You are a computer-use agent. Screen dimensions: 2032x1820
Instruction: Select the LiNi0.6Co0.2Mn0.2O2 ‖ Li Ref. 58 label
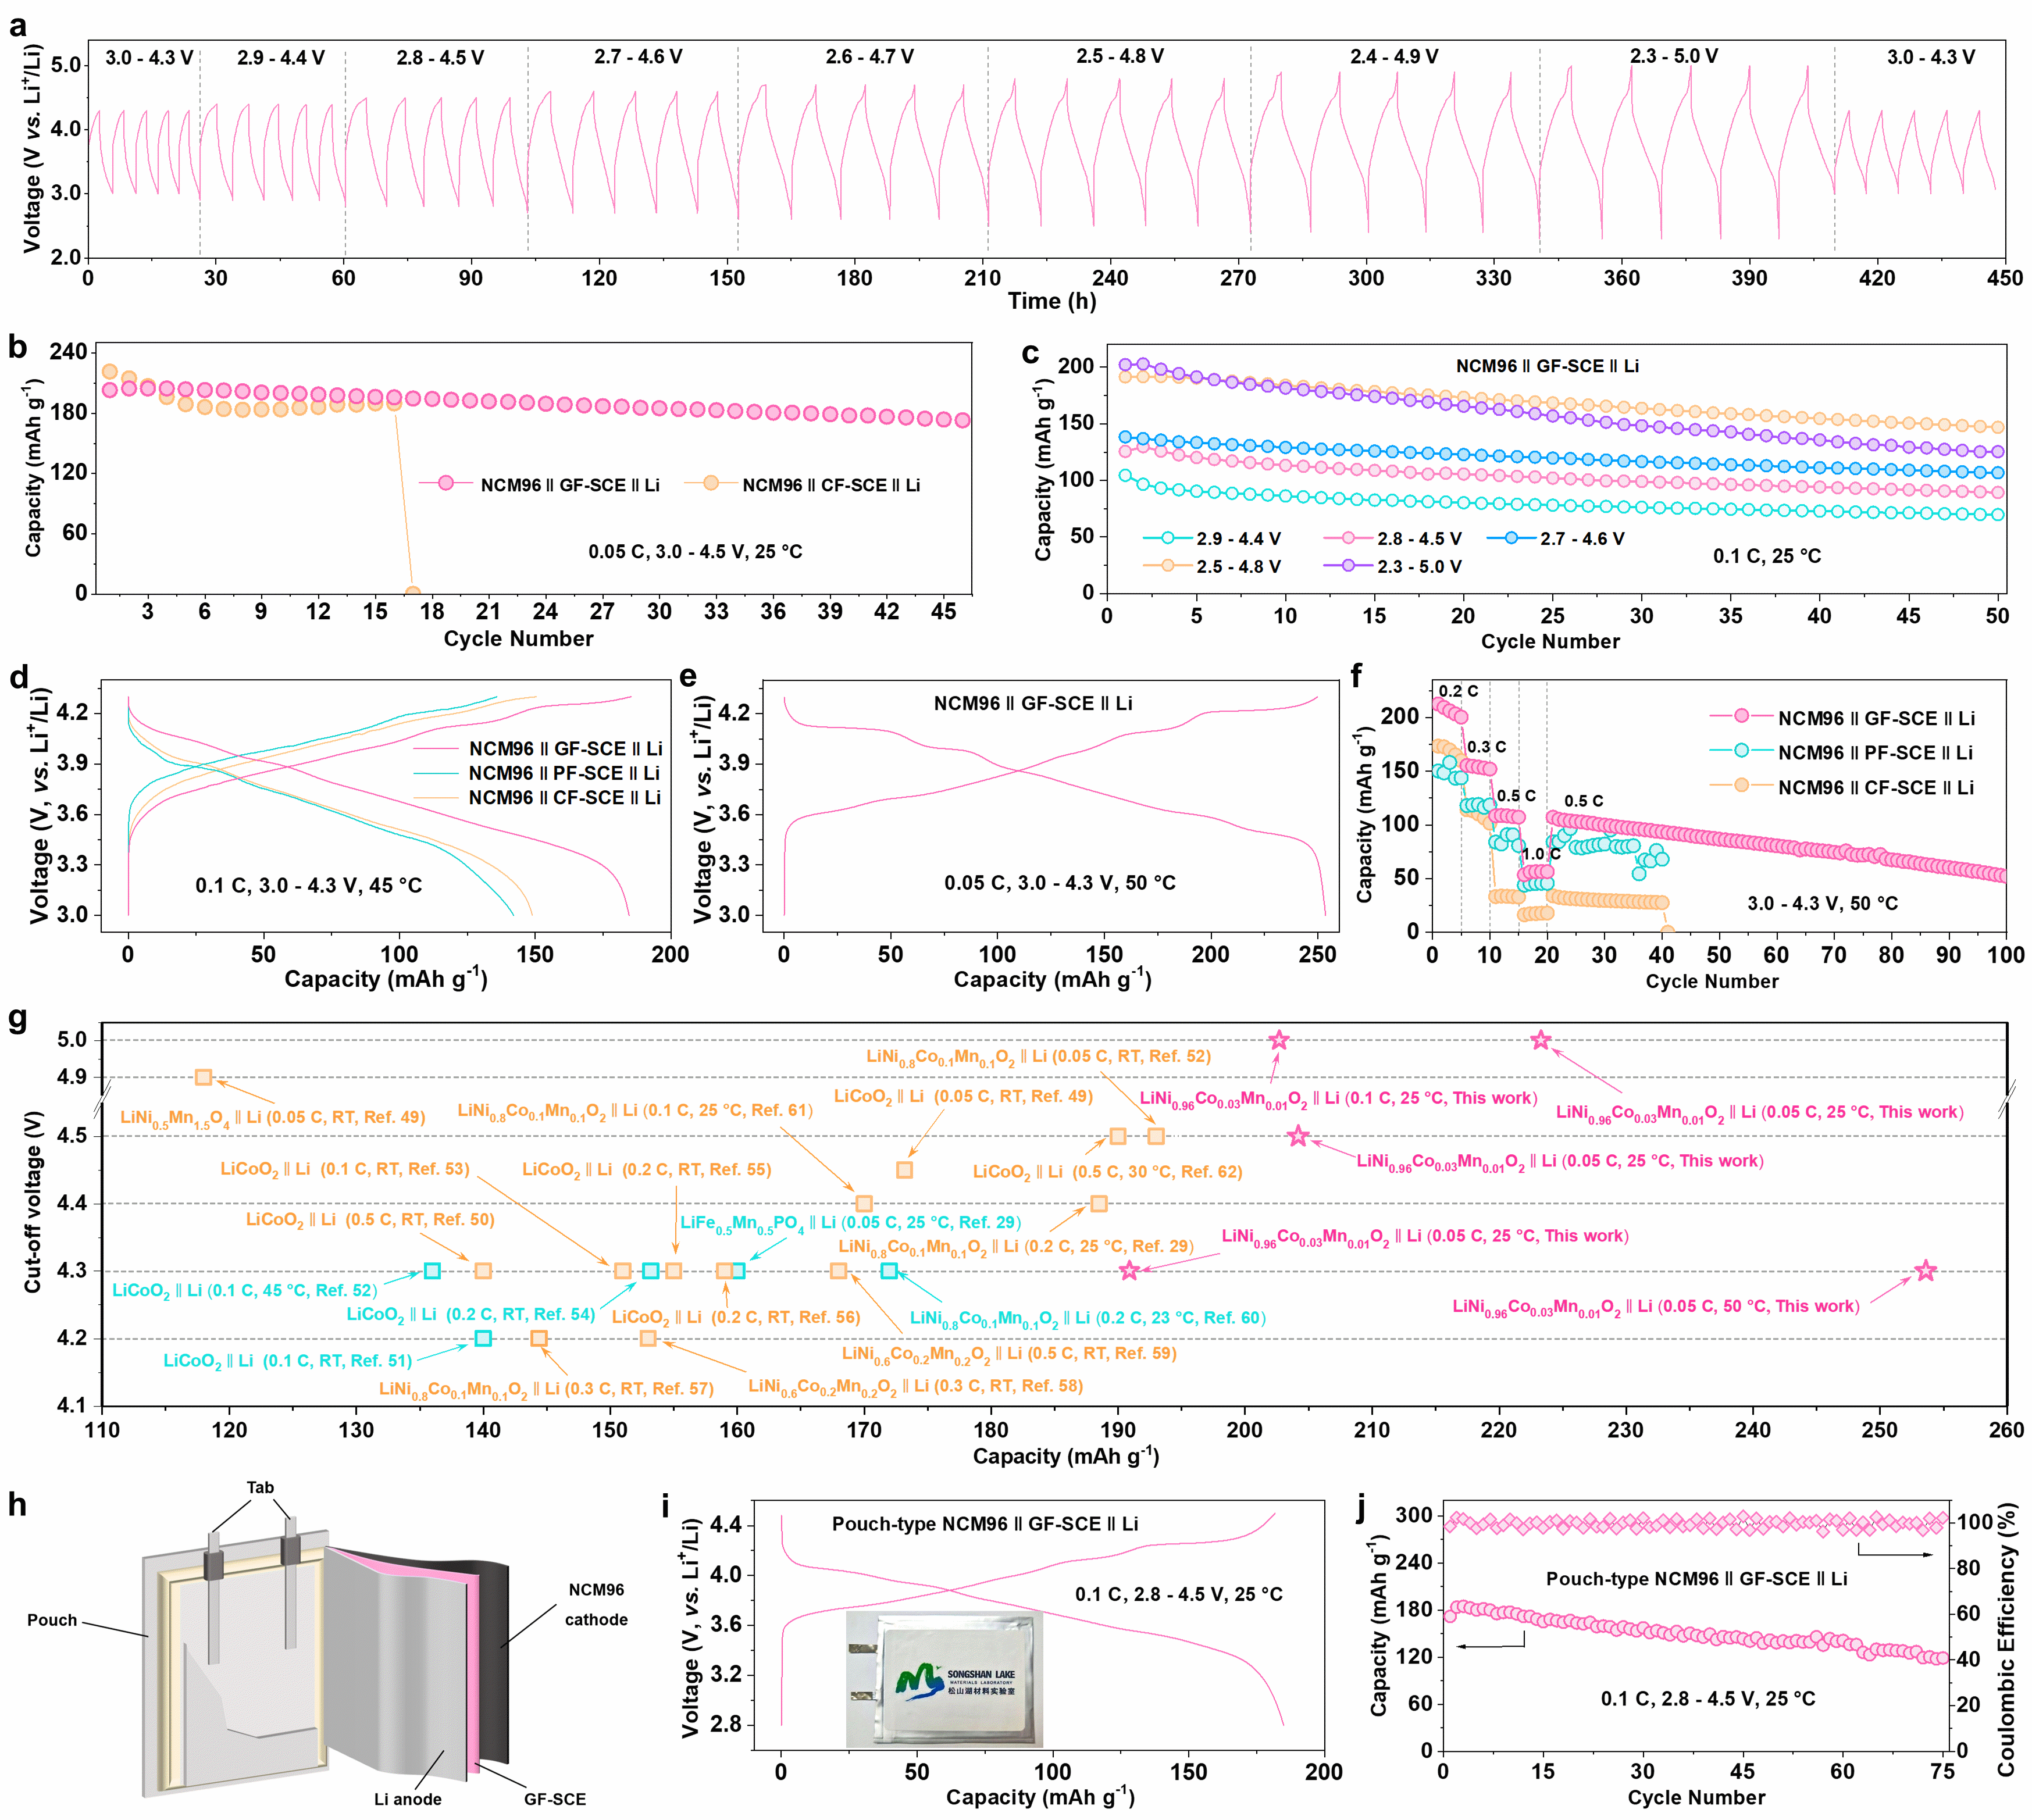[x=916, y=1386]
